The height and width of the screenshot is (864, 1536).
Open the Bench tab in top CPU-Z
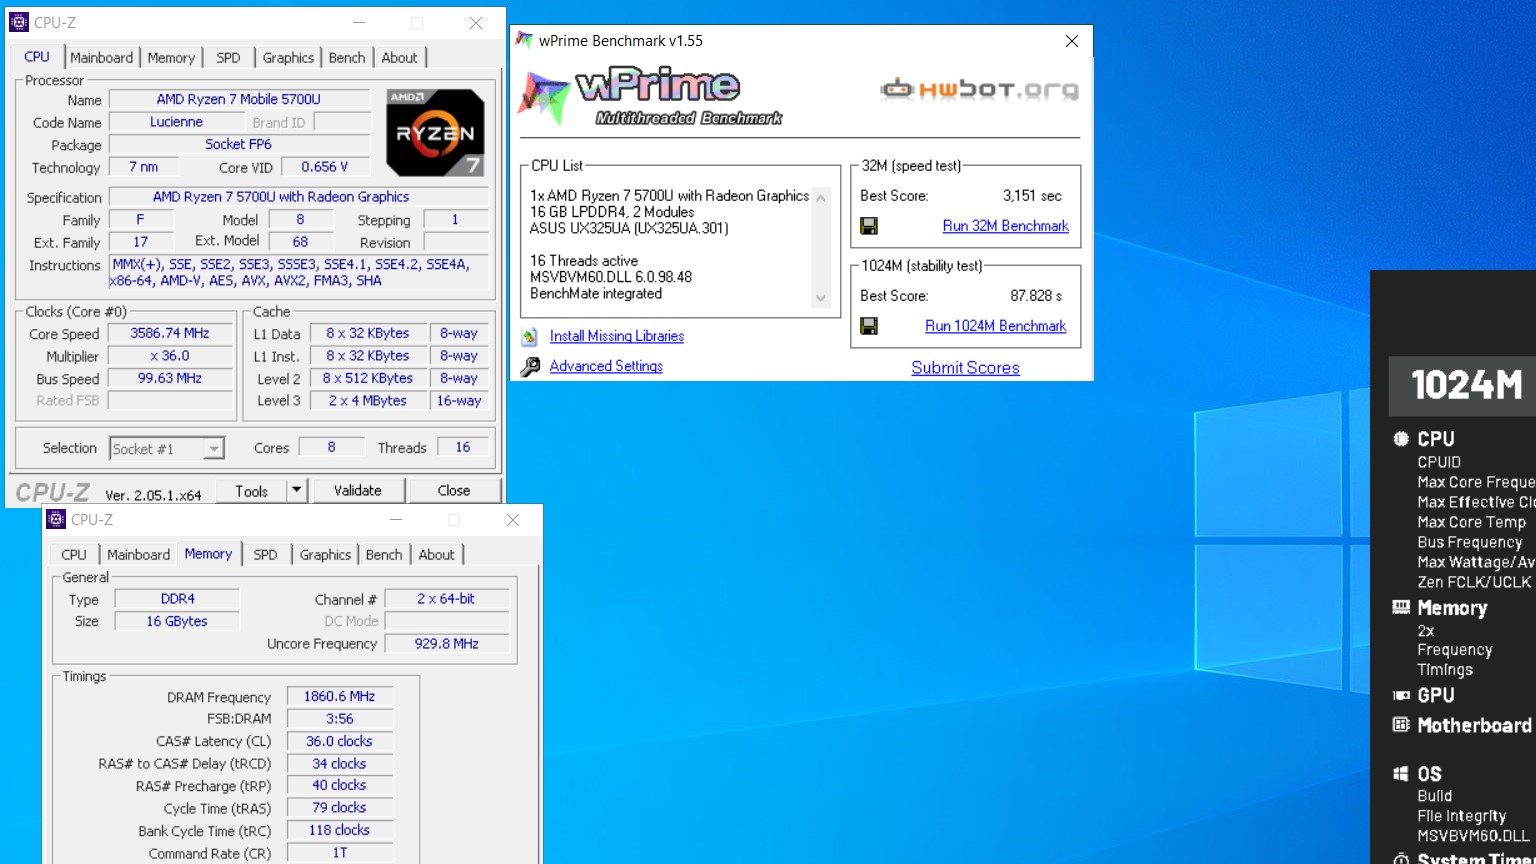(x=347, y=58)
